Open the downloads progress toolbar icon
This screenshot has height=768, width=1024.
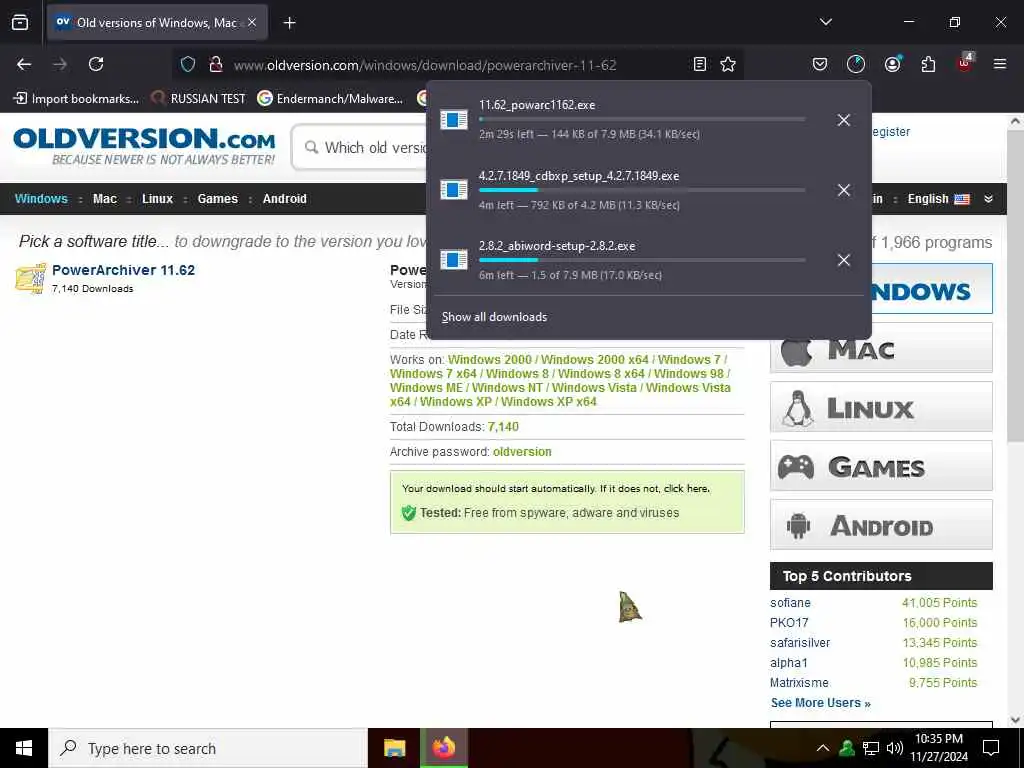(856, 64)
